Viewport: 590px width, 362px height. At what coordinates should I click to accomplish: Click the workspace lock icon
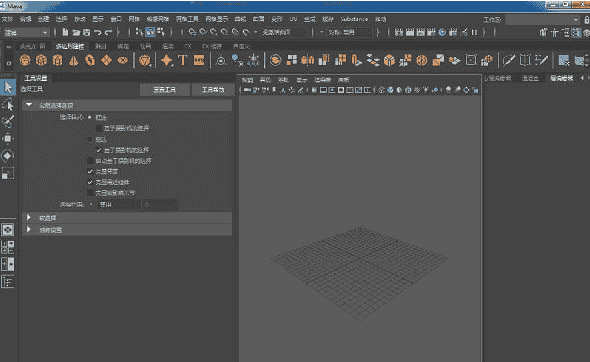tap(586, 20)
